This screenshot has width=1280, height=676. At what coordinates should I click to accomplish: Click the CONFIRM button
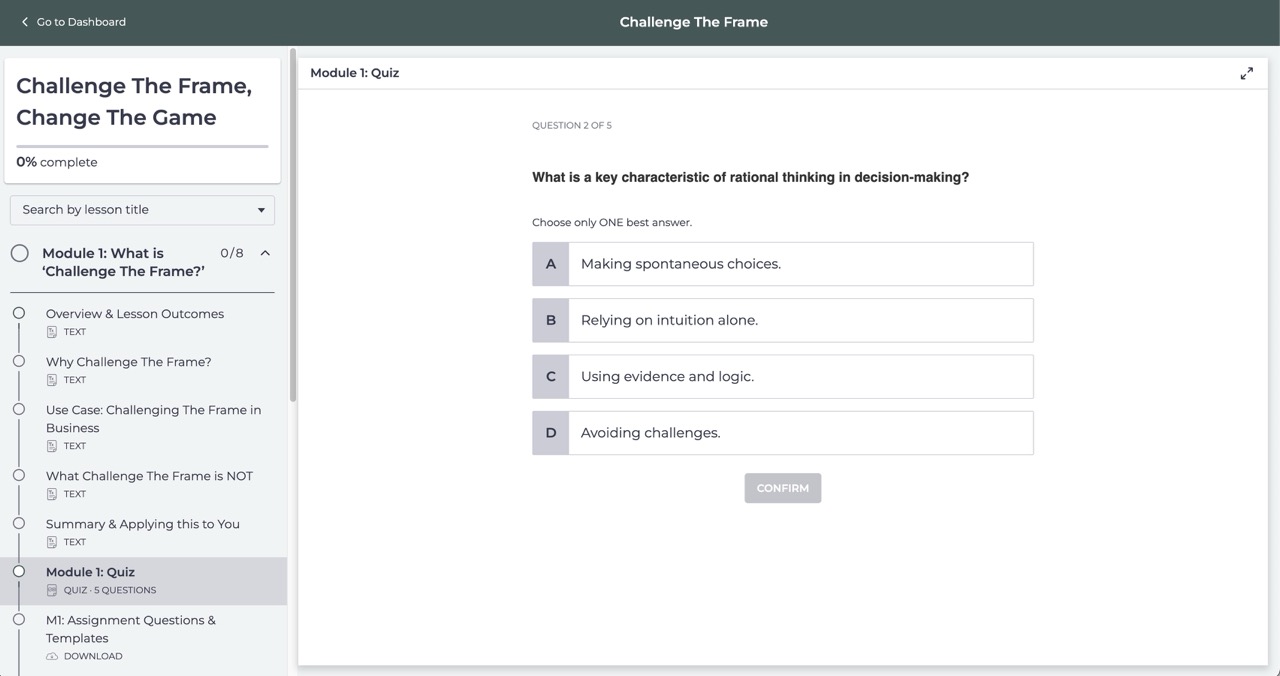tap(783, 488)
